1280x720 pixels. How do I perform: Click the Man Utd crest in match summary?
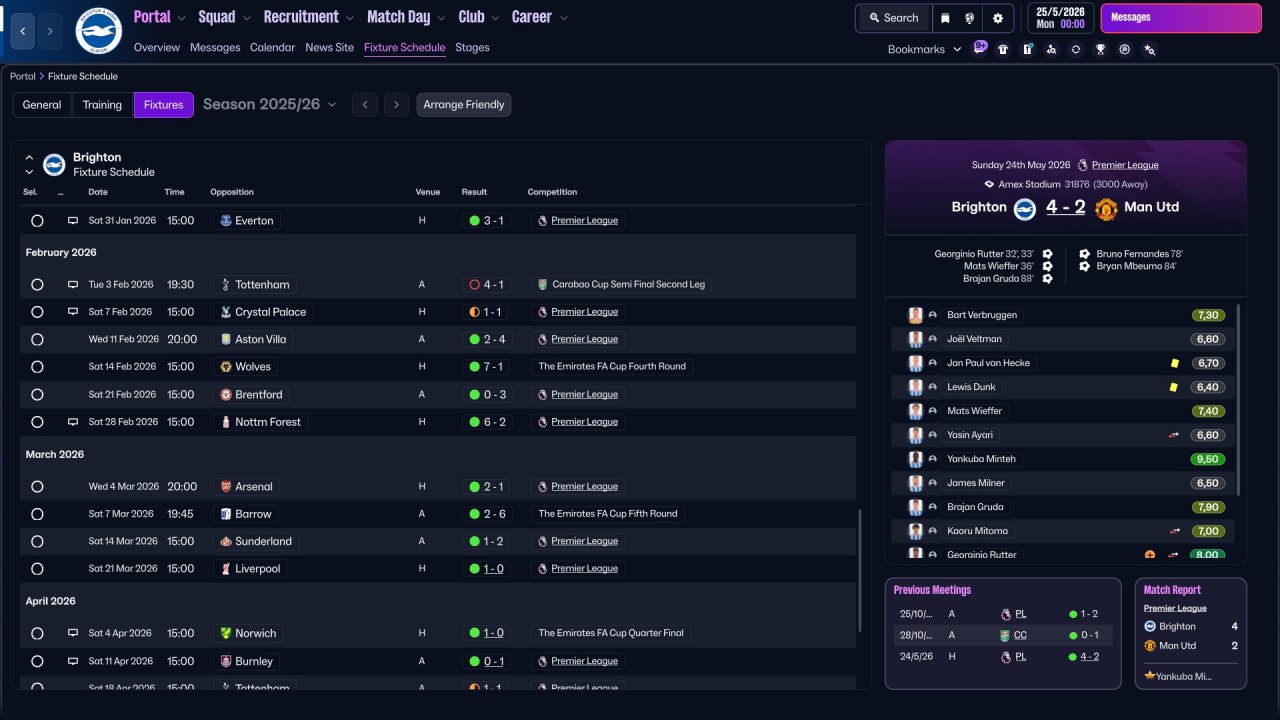1106,208
